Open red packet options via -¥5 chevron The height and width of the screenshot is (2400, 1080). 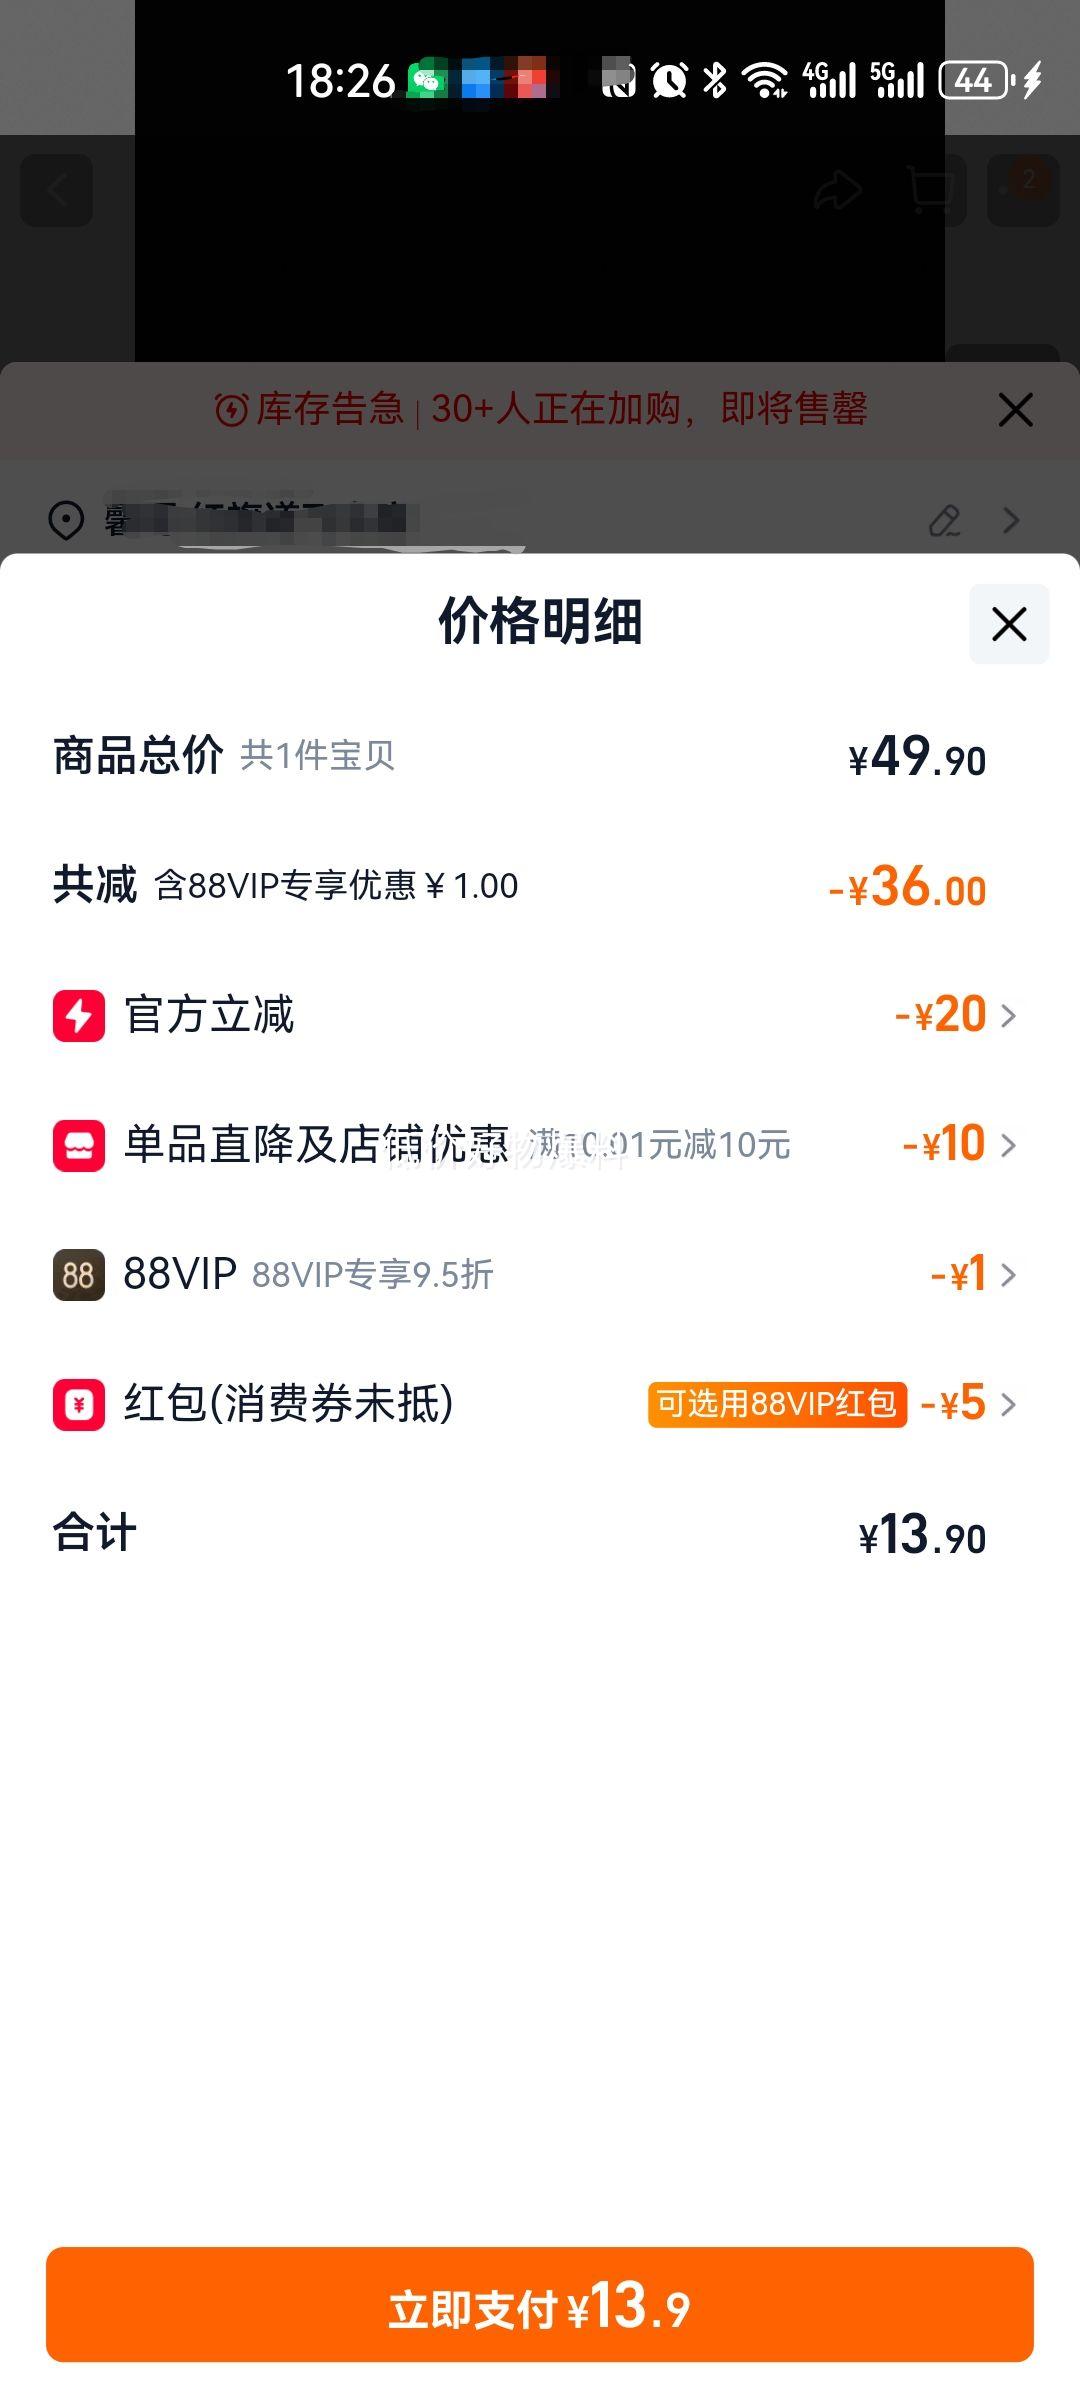pyautogui.click(x=1008, y=1404)
